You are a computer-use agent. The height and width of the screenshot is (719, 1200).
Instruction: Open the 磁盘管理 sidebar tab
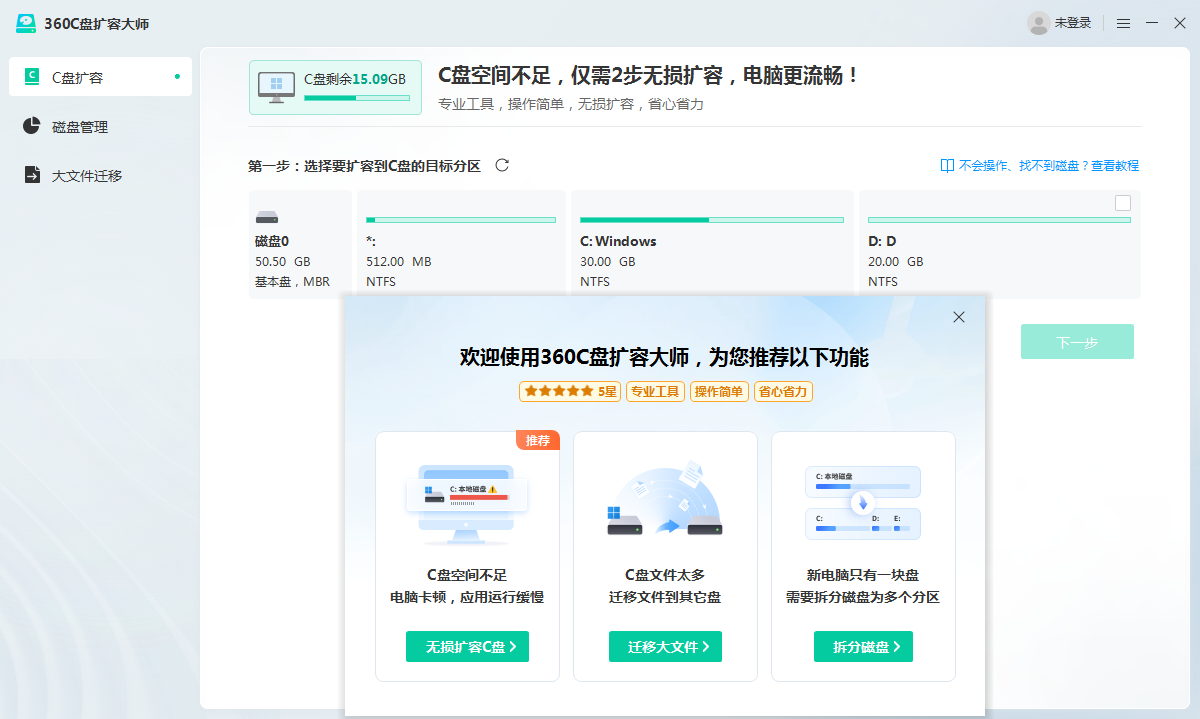click(80, 127)
